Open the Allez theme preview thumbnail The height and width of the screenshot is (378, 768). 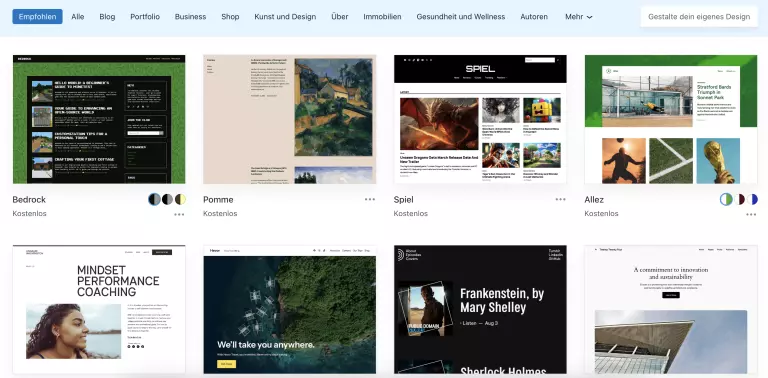[x=671, y=119]
